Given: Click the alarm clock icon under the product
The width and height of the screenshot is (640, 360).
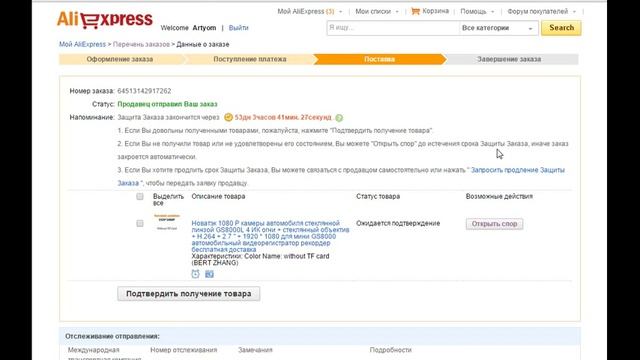Looking at the screenshot, I should (196, 274).
